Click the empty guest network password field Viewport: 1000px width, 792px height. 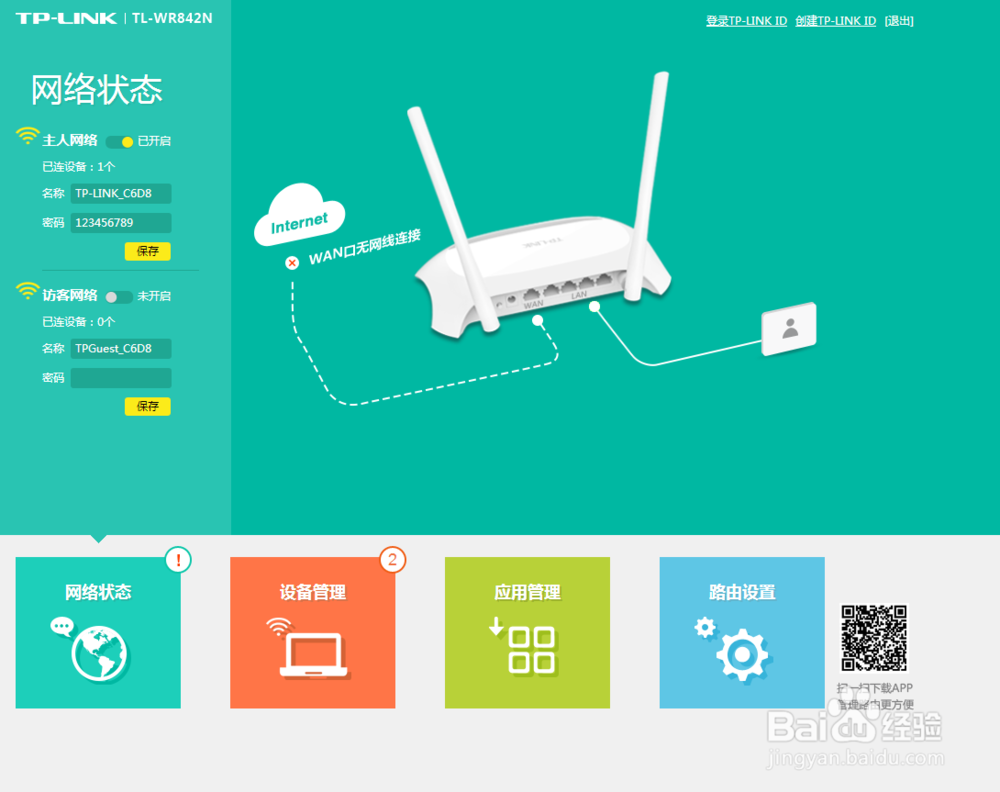(x=121, y=378)
